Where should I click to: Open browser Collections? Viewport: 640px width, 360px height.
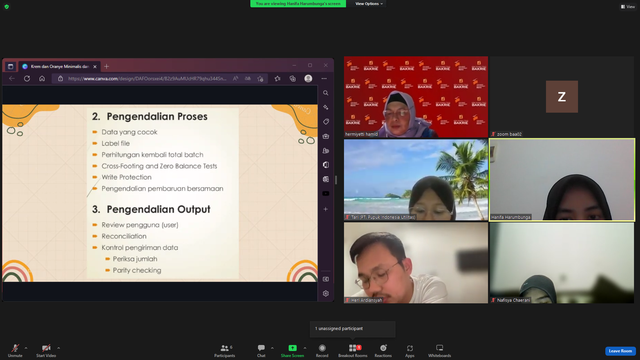tap(293, 78)
